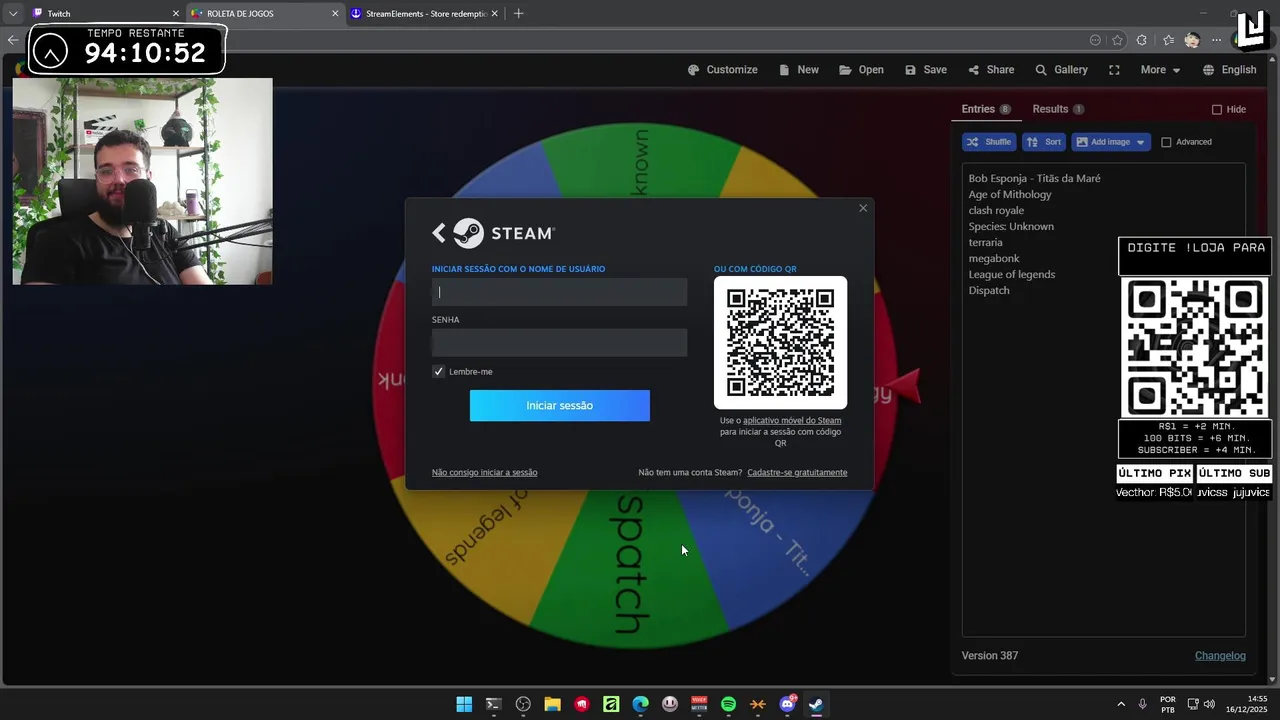Open the Windows Start menu
Viewport: 1280px width, 720px height.
click(464, 704)
